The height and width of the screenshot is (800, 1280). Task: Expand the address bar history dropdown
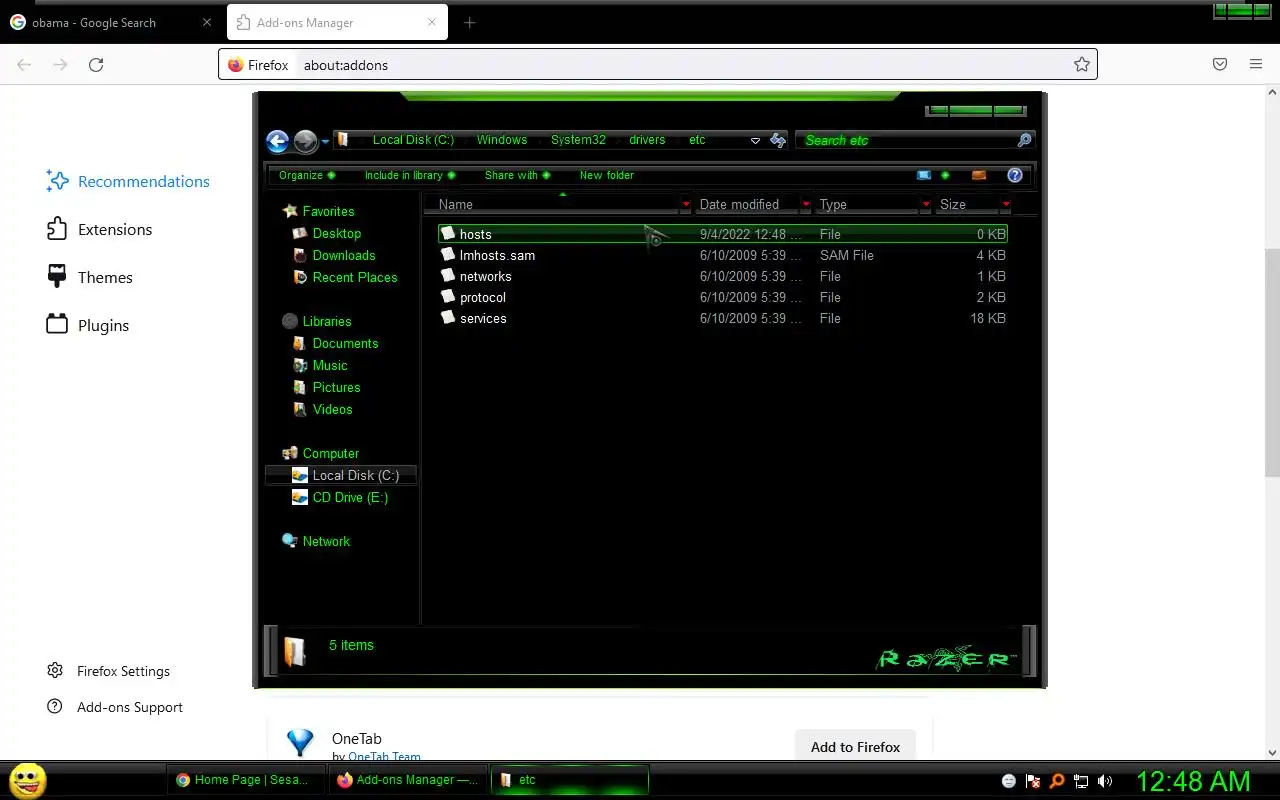(x=755, y=141)
